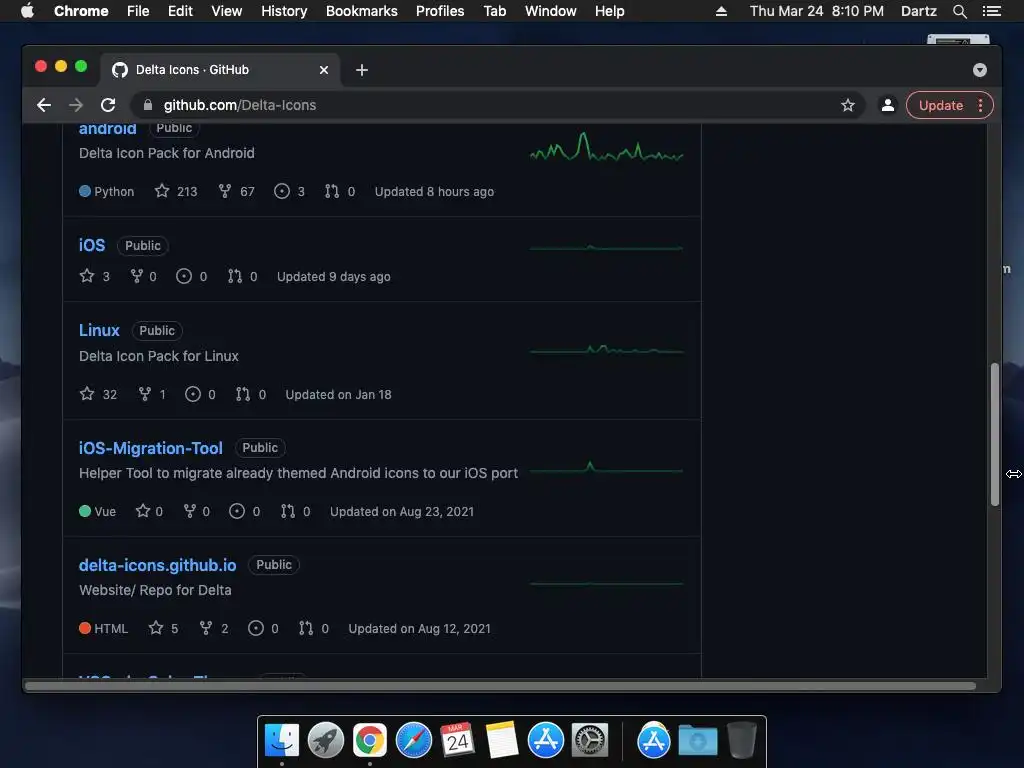Click the horizontal scrollbar at window bottom
1024x768 pixels.
[x=500, y=686]
